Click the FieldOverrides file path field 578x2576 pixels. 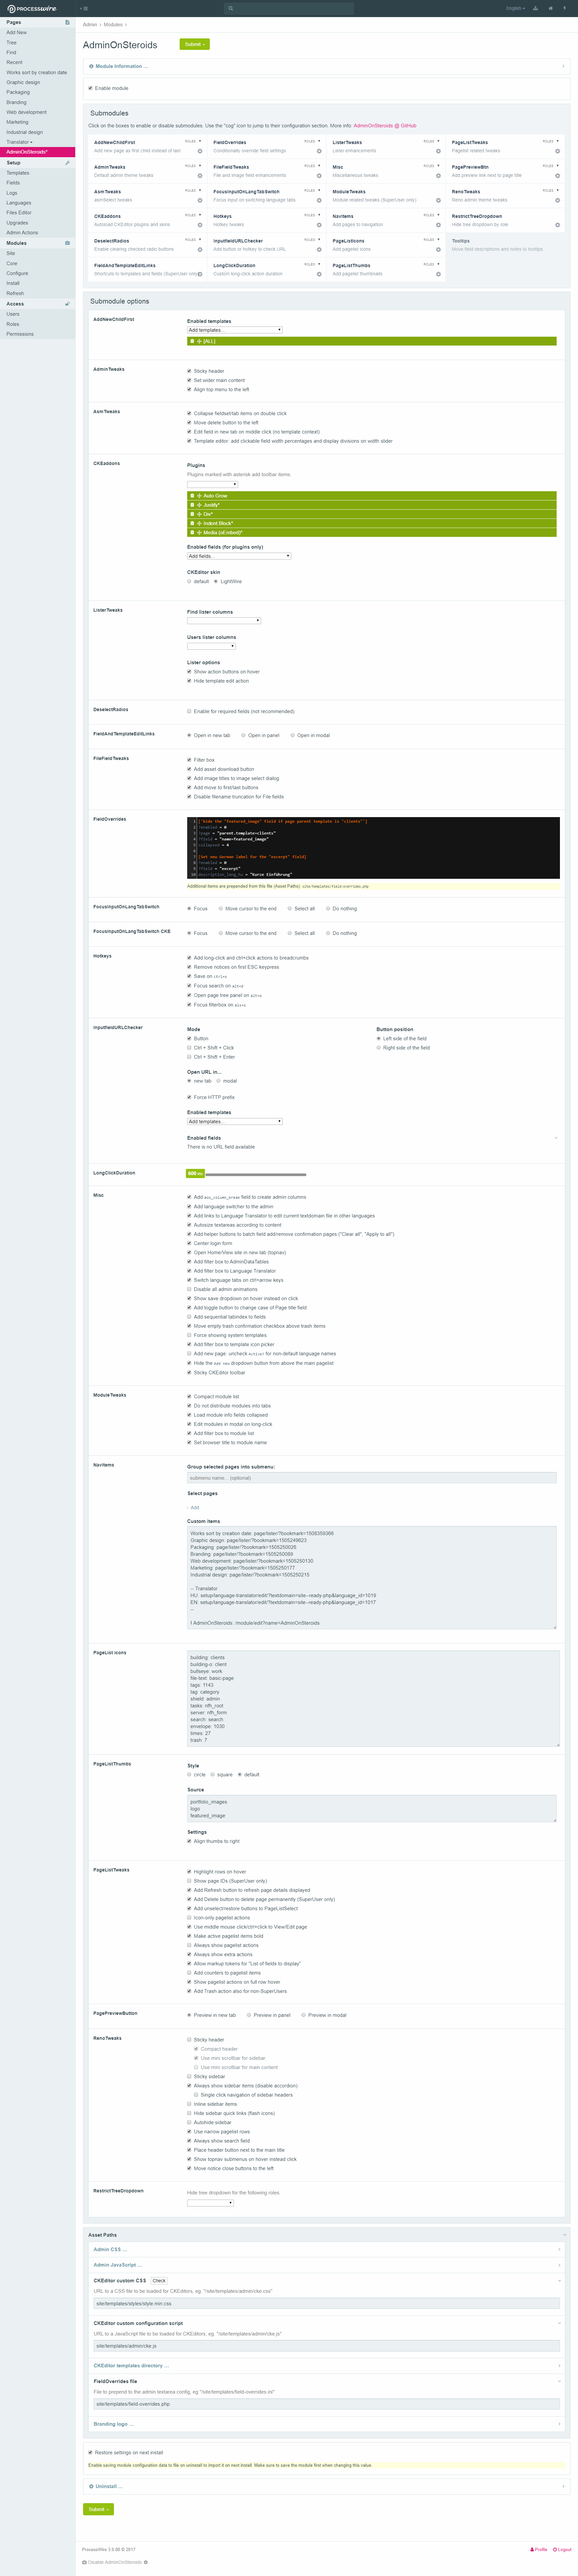327,2404
